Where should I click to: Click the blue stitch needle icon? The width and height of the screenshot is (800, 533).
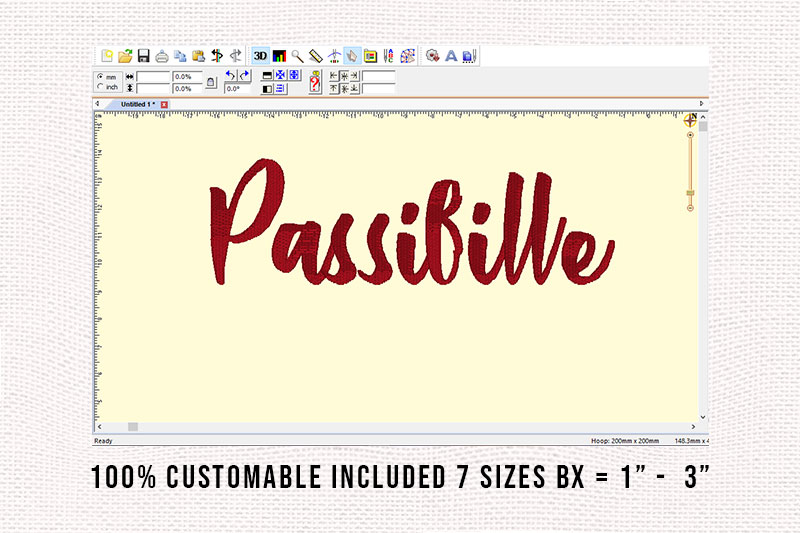coord(469,56)
